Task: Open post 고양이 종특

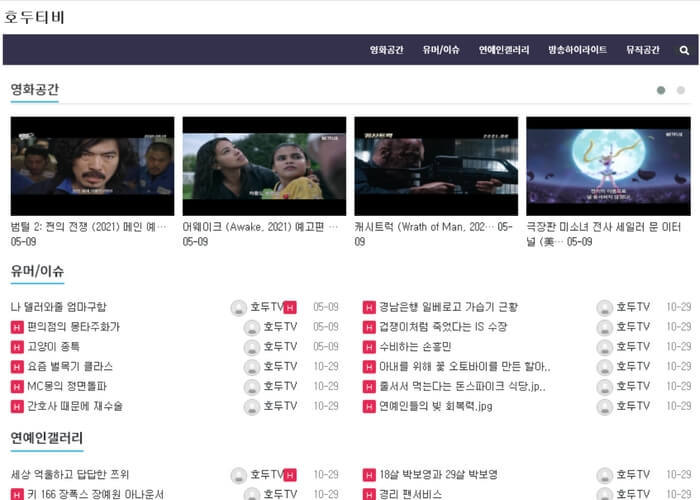Action: pyautogui.click(x=54, y=346)
